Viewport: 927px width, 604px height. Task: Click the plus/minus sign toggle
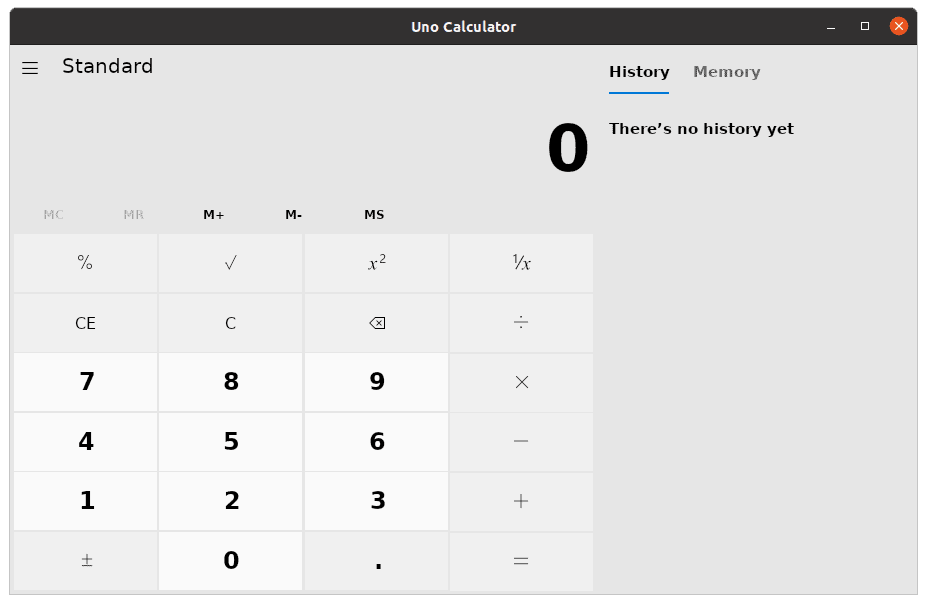[x=85, y=560]
